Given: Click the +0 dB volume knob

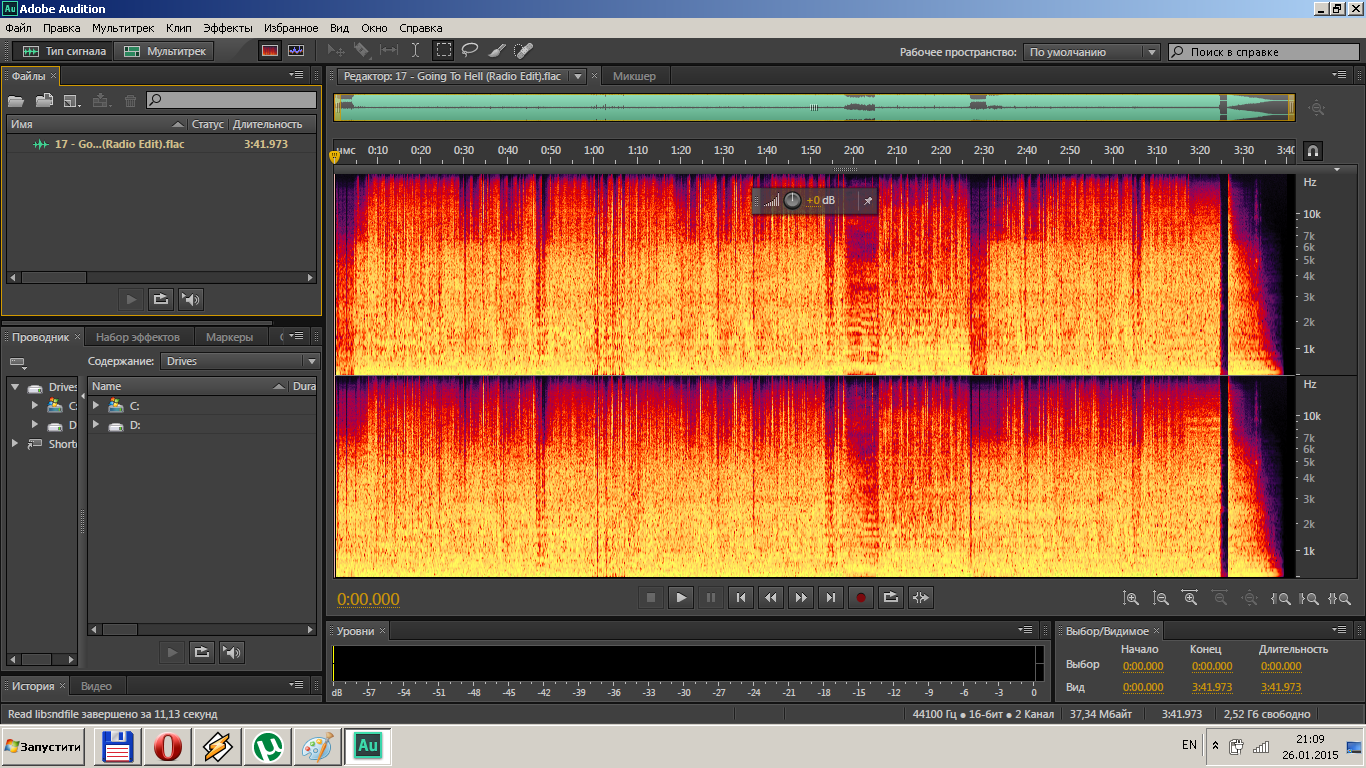Looking at the screenshot, I should (792, 200).
